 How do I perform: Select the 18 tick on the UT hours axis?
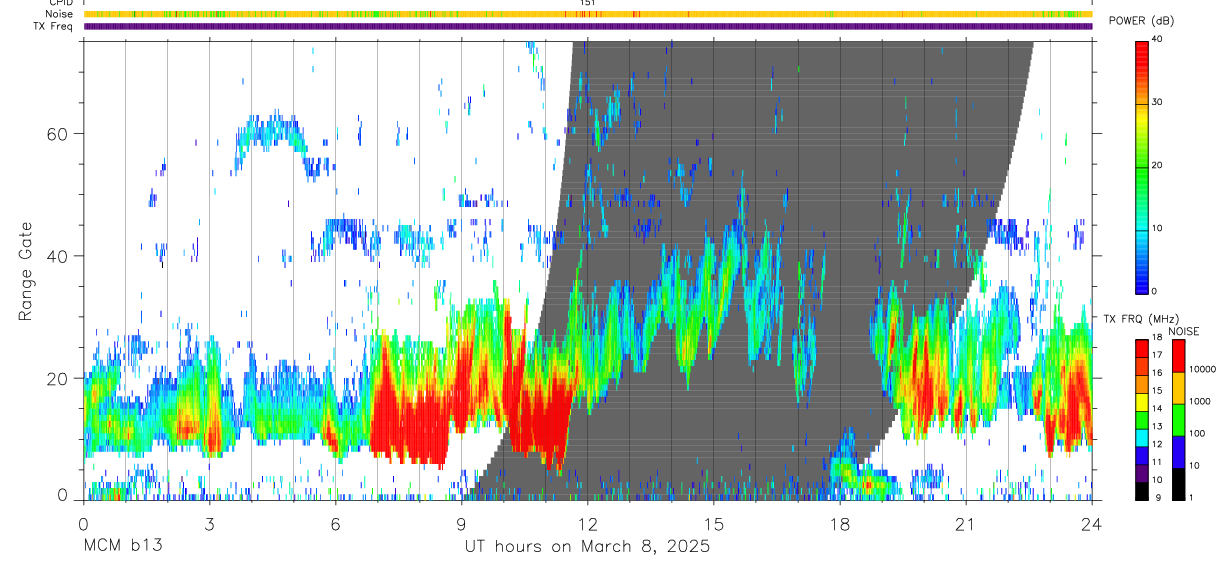pos(840,523)
